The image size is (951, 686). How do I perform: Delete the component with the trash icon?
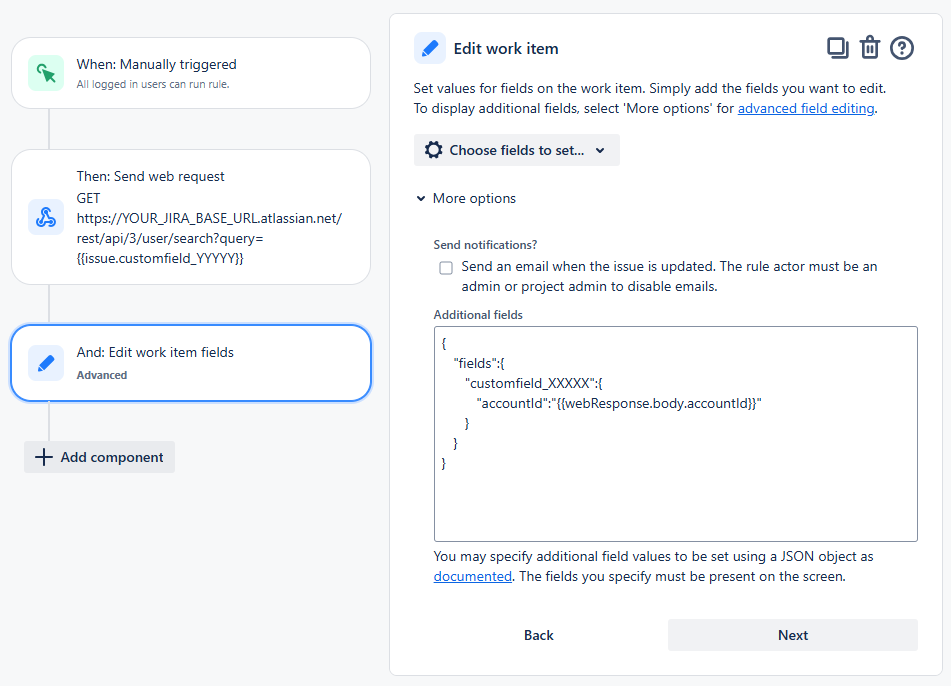(869, 47)
